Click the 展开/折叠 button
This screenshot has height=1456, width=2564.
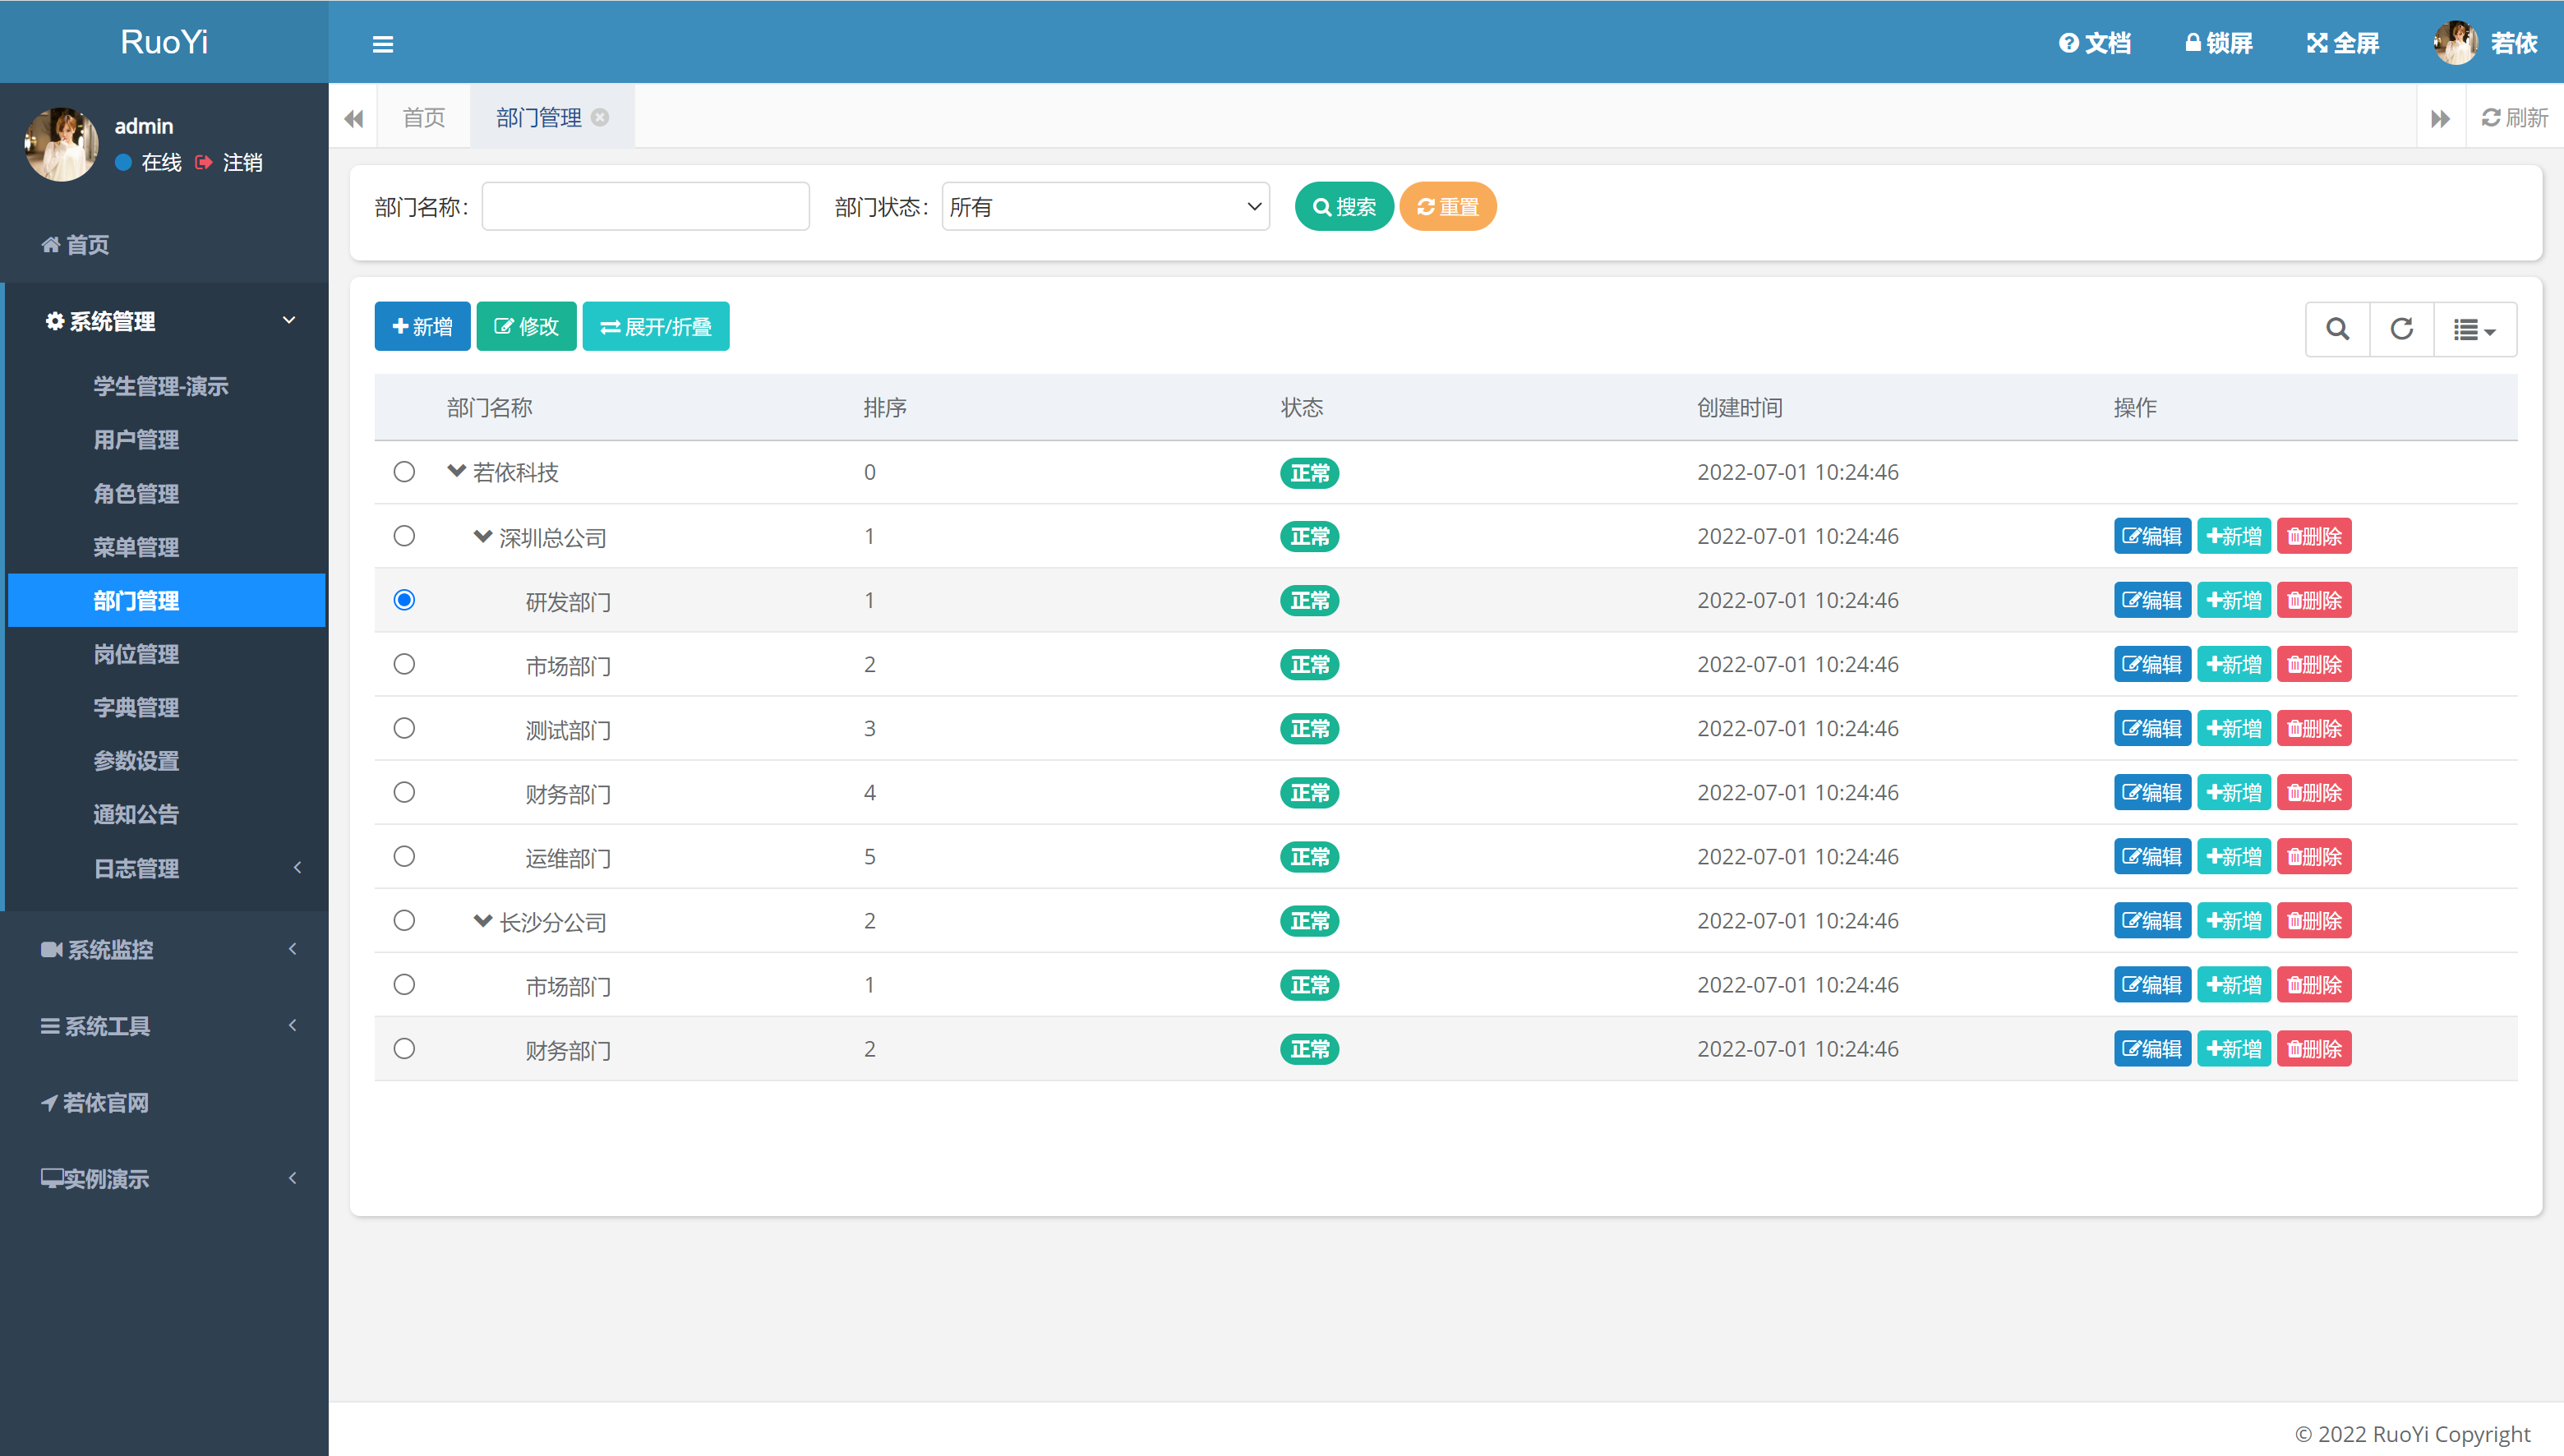coord(656,326)
